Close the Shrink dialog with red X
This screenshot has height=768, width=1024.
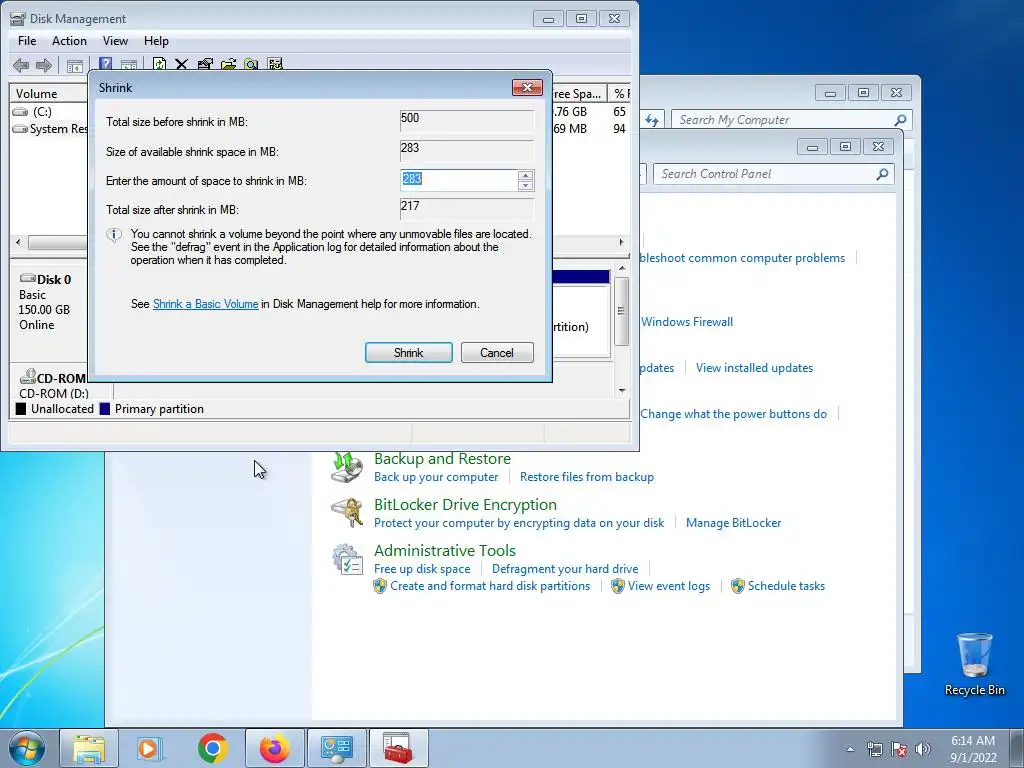[528, 88]
